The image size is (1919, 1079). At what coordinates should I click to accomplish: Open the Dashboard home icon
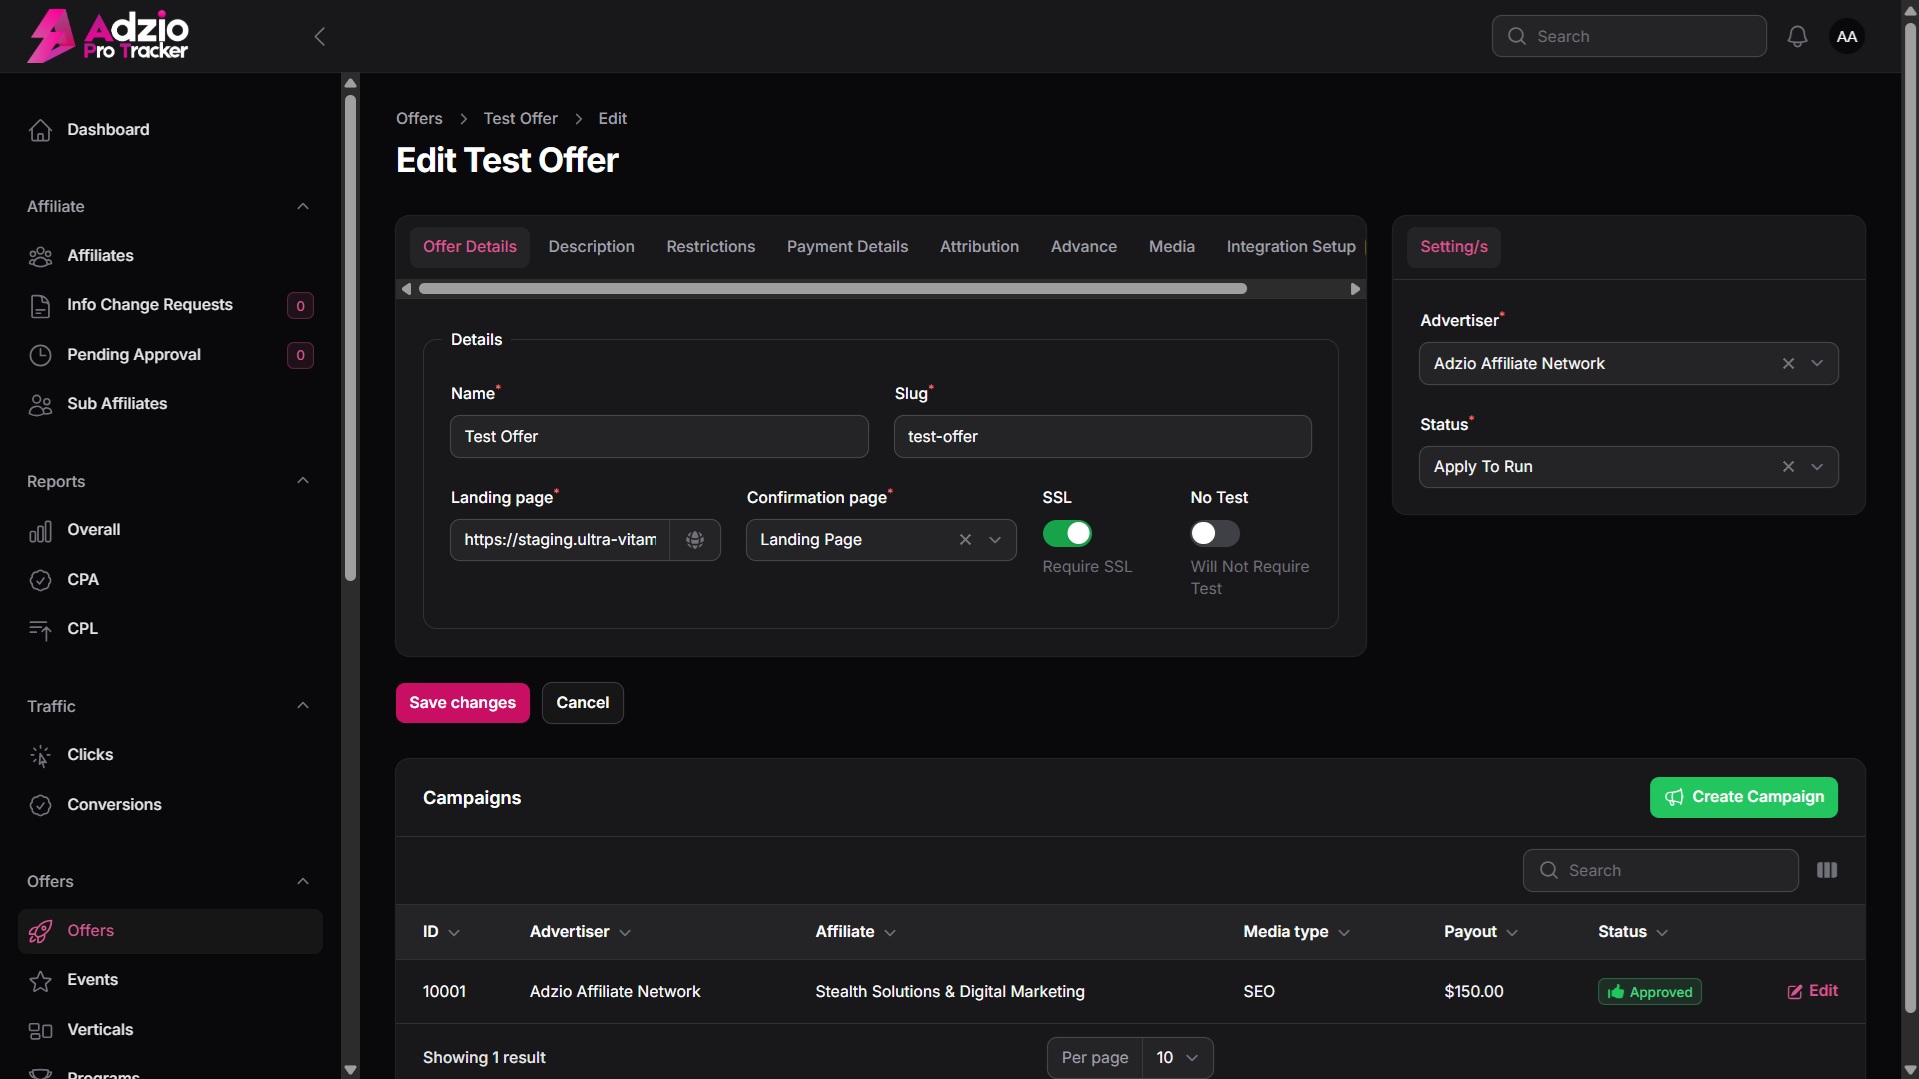pos(40,130)
